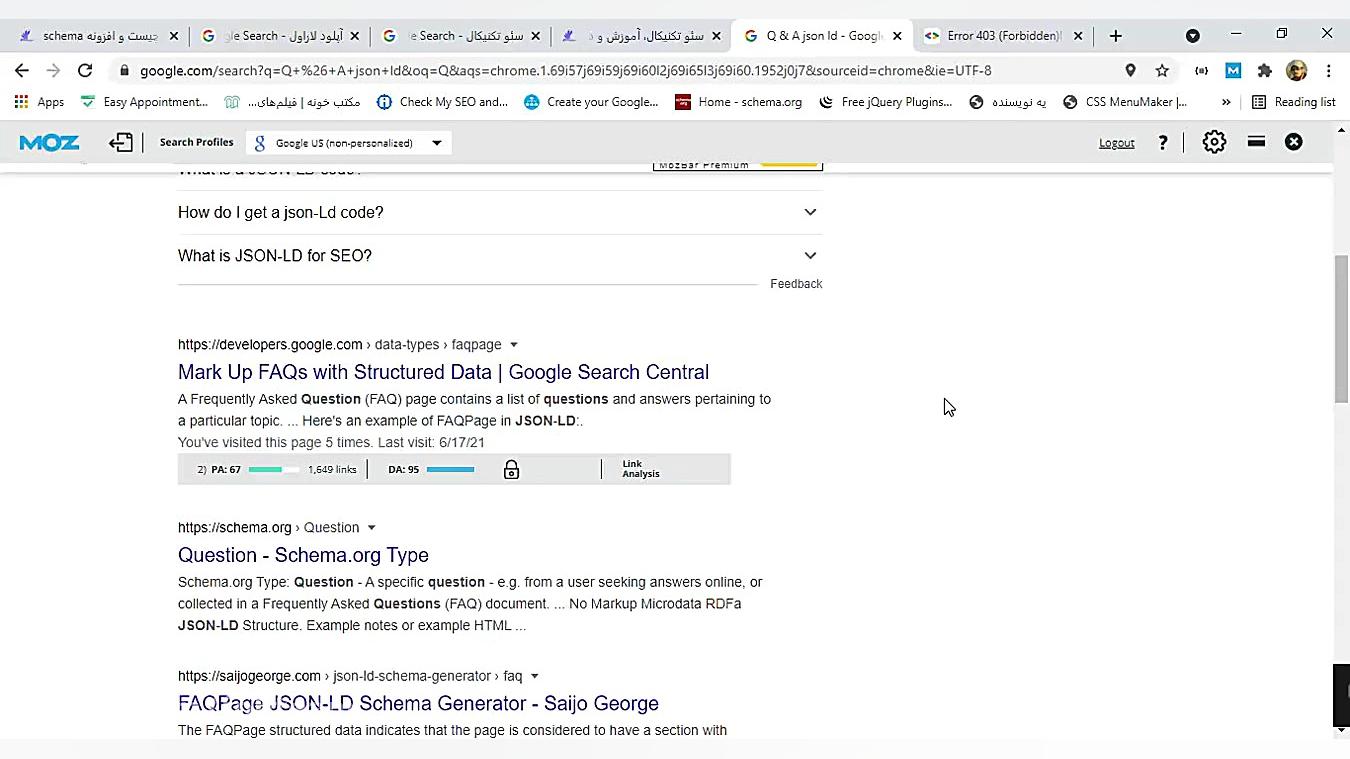Click the site info padlock in address bar
The image size is (1350, 759).
(x=124, y=71)
